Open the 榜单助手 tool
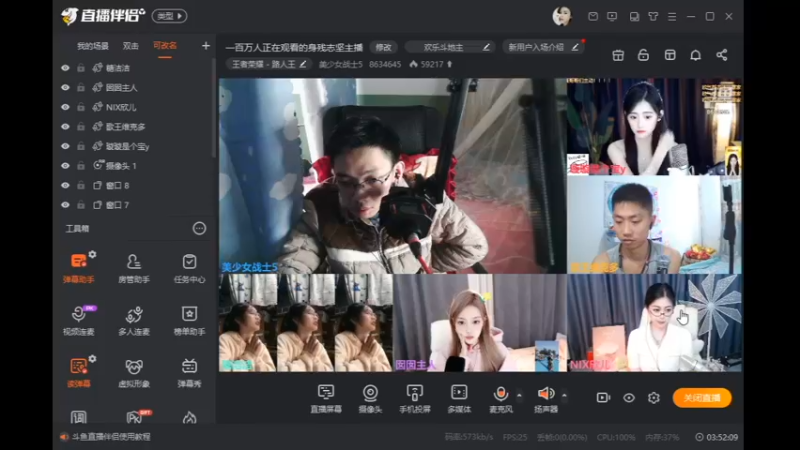 [x=189, y=320]
